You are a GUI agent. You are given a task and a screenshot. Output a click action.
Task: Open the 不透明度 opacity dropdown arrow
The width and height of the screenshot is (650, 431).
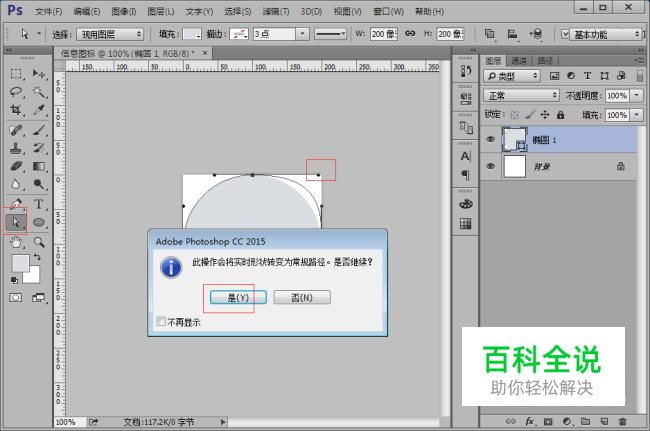coord(637,96)
